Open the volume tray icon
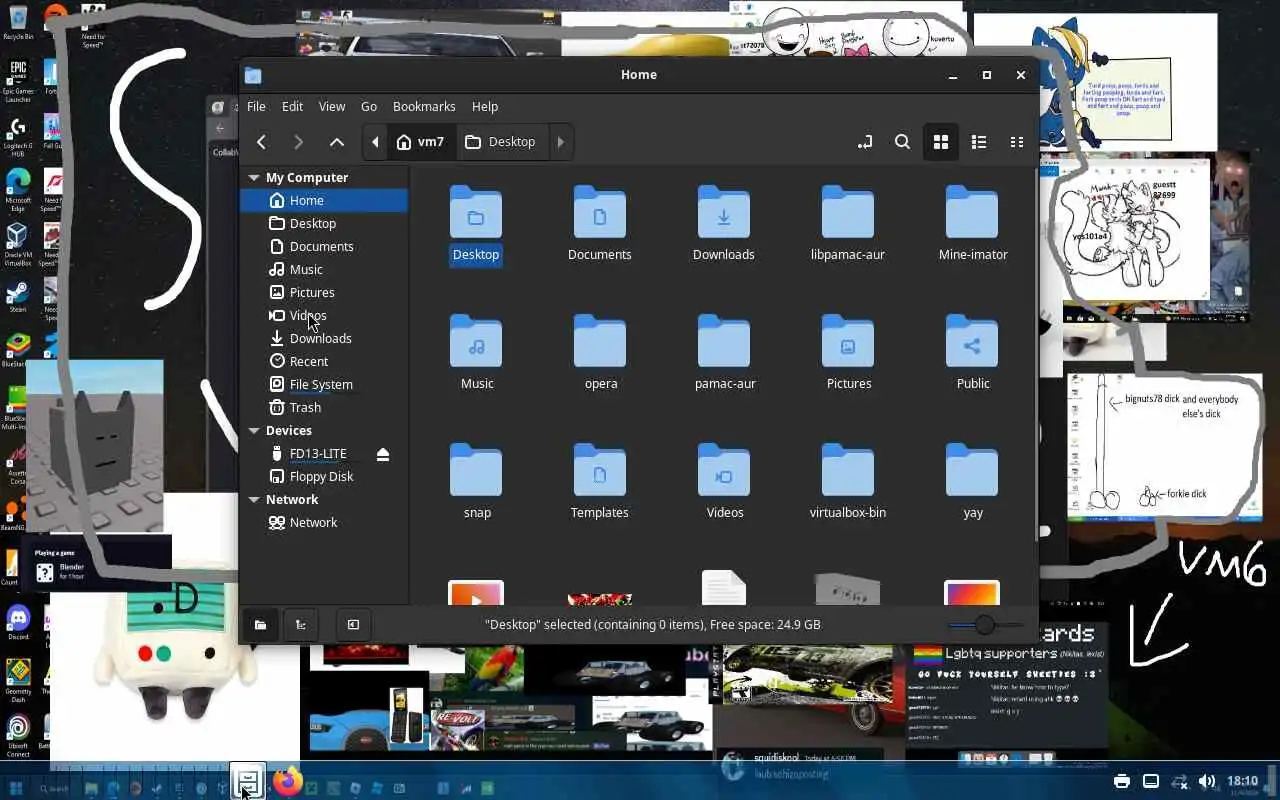1280x800 pixels. 1207,781
